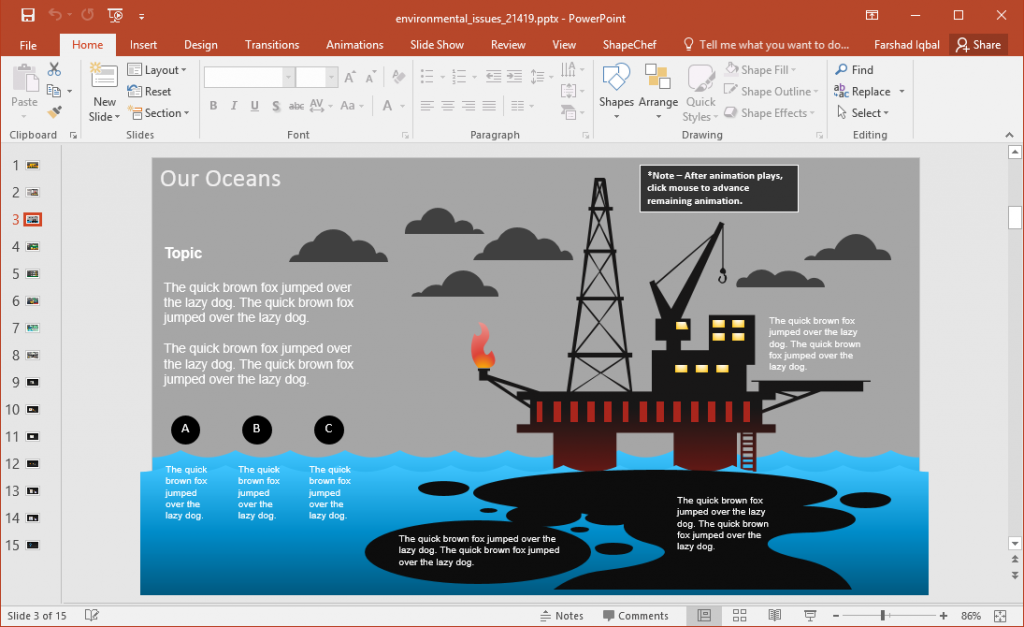Switch to the Design tab

tap(200, 44)
